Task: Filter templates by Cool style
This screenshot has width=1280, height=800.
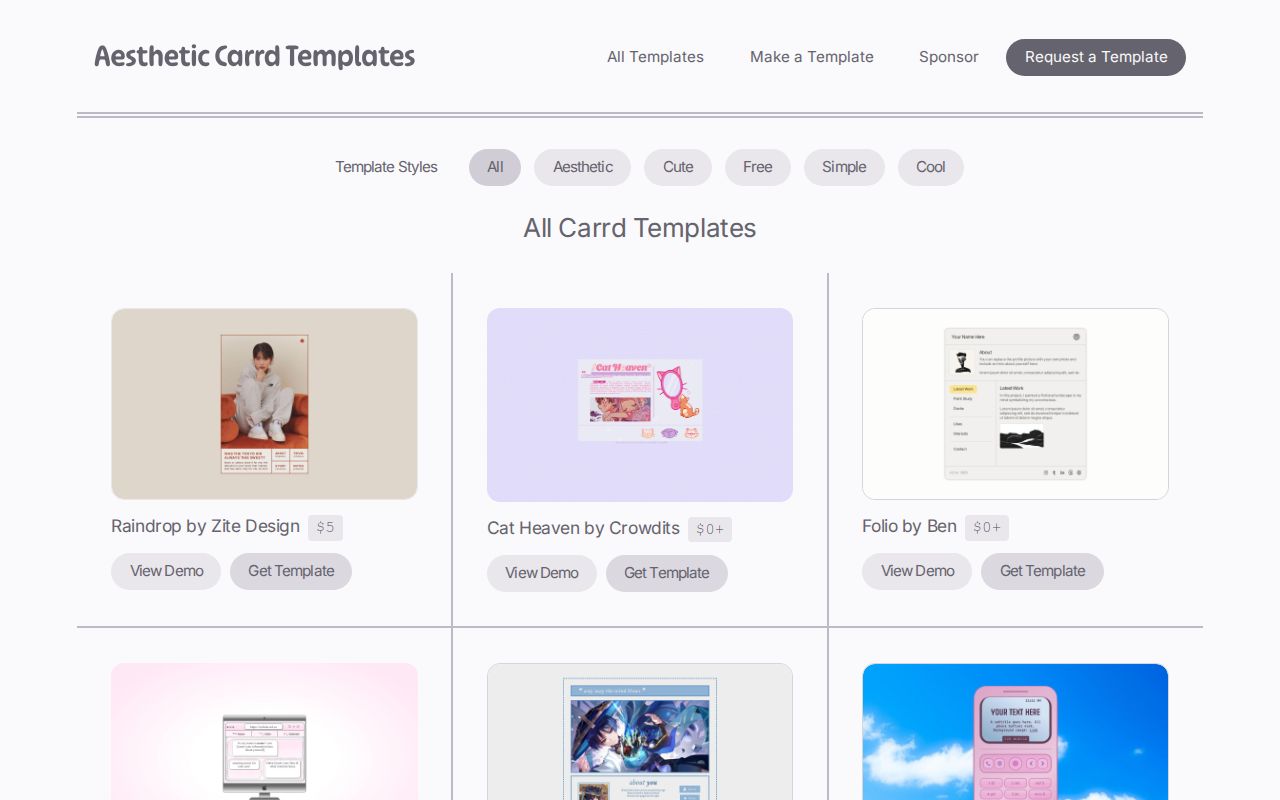Action: 930,167
